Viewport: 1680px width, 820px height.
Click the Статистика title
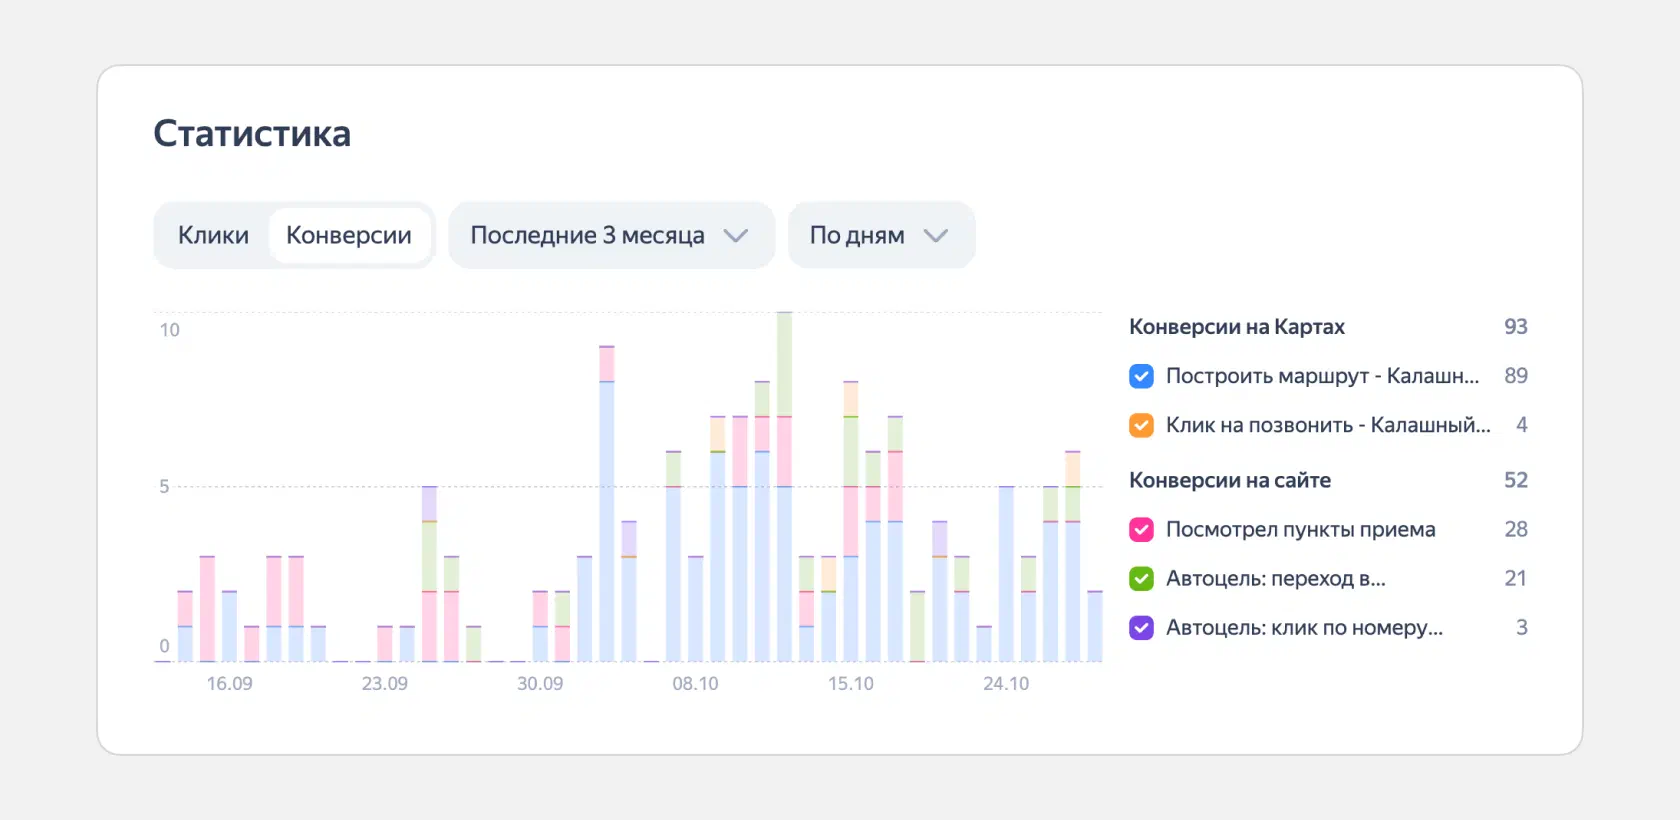252,134
